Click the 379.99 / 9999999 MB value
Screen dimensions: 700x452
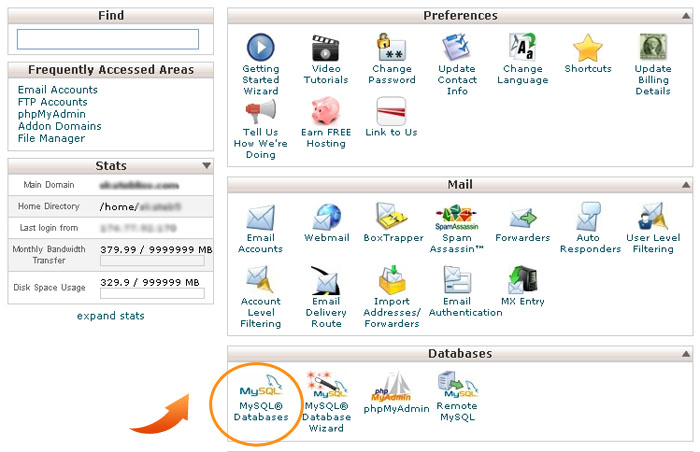[156, 250]
